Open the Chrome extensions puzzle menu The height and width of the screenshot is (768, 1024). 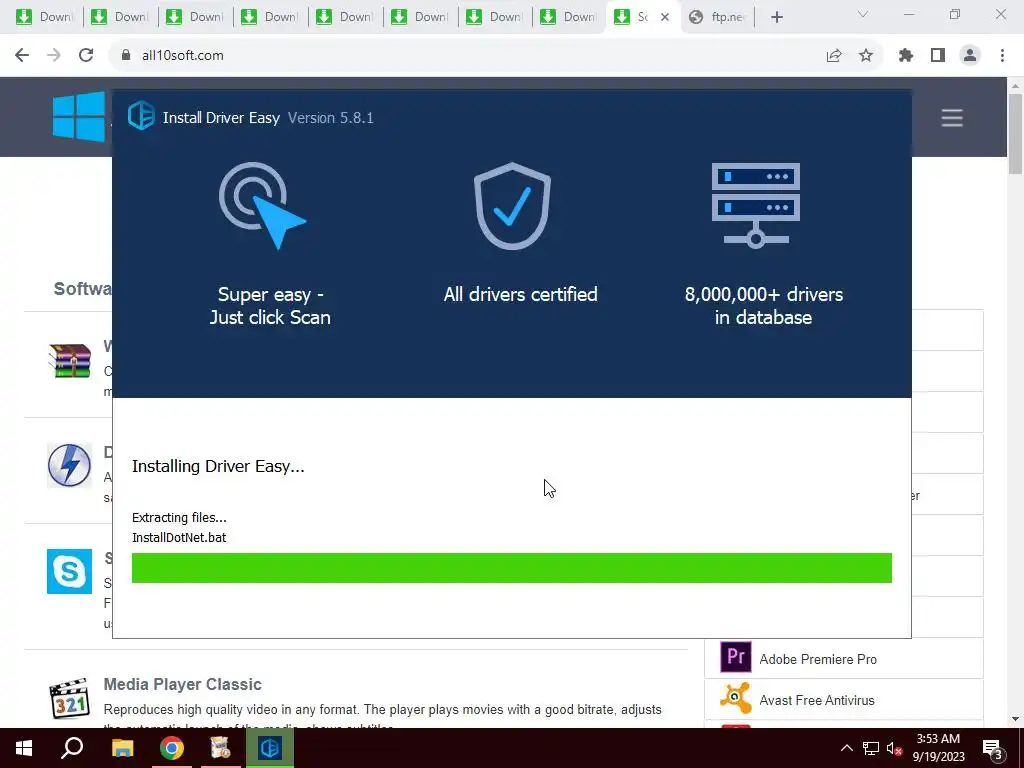906,56
